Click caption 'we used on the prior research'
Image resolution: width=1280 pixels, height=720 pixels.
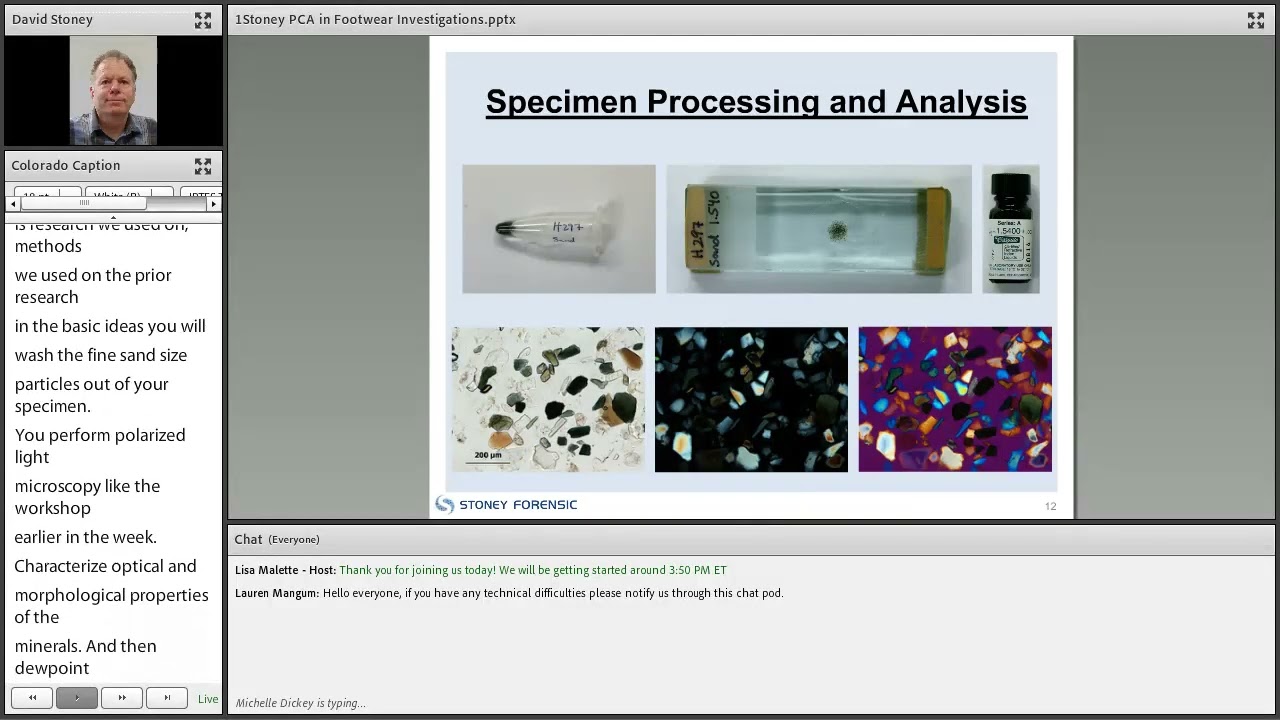click(x=93, y=286)
